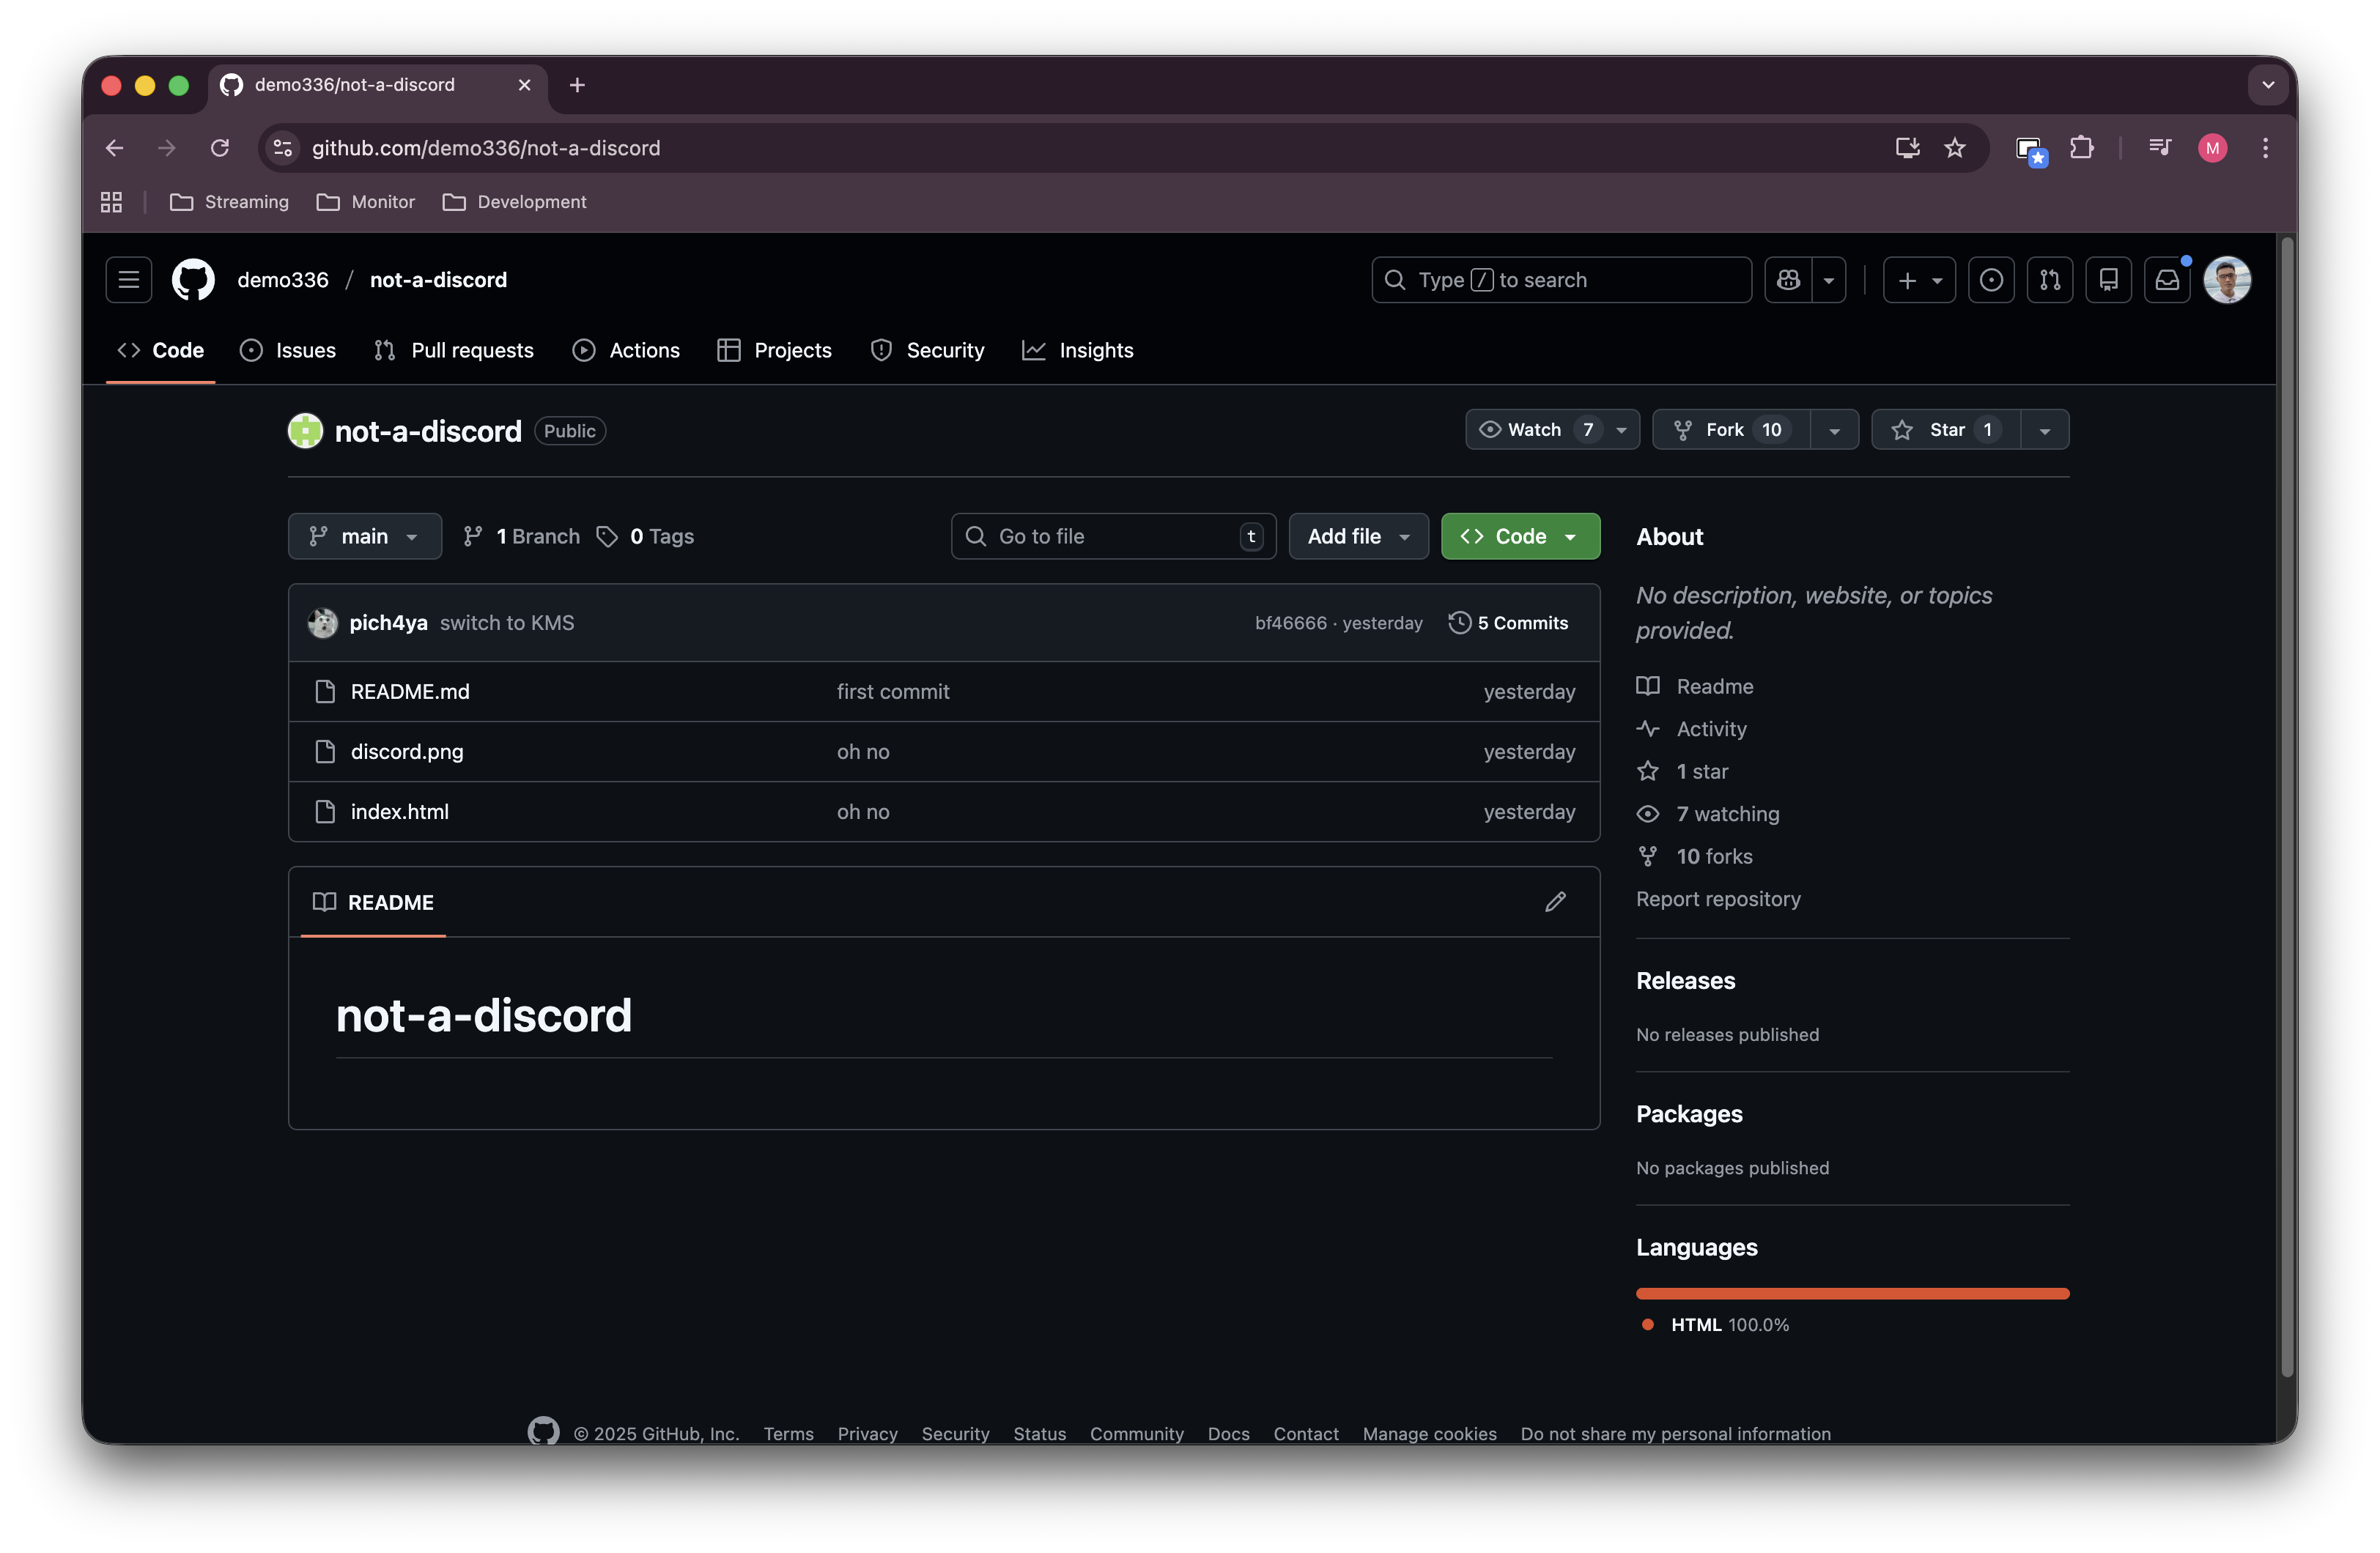Open the green Code dropdown

[1520, 537]
